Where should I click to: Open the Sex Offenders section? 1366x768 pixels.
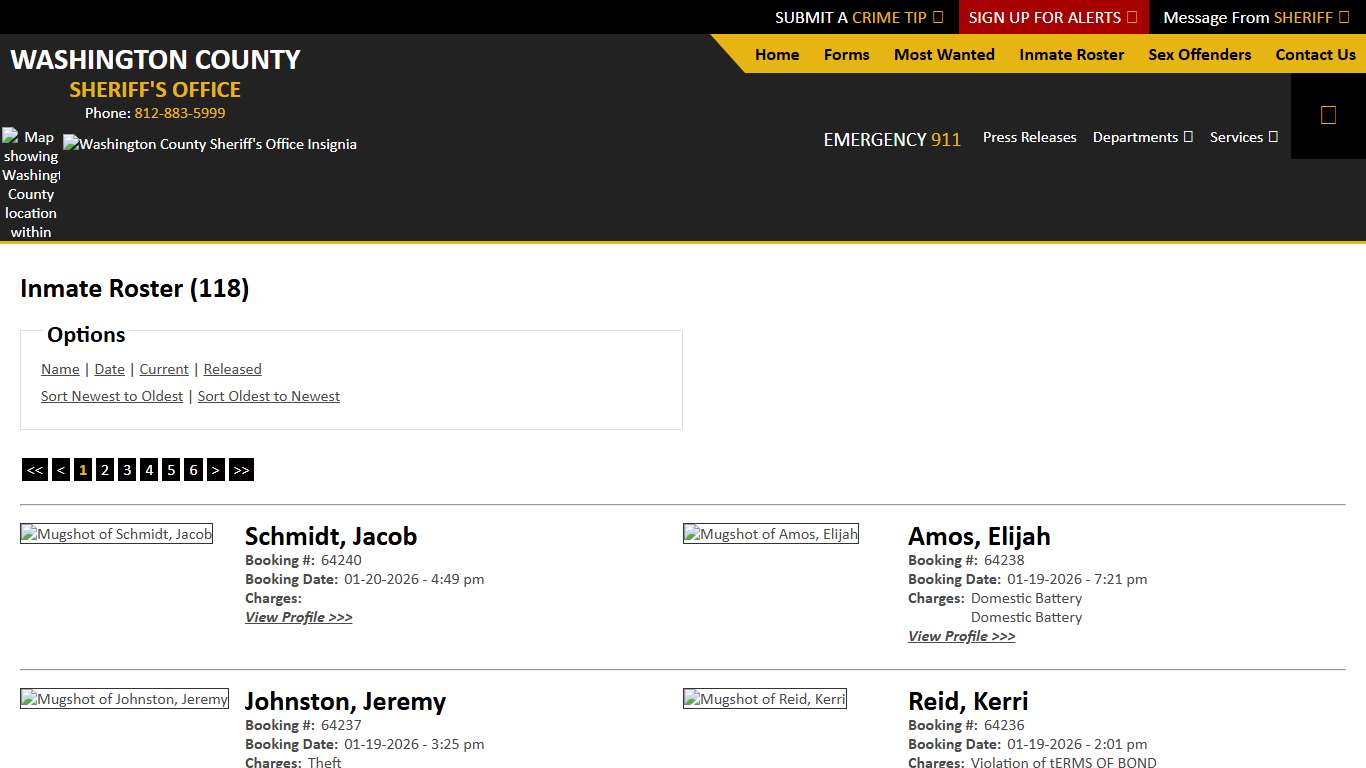pyautogui.click(x=1199, y=55)
